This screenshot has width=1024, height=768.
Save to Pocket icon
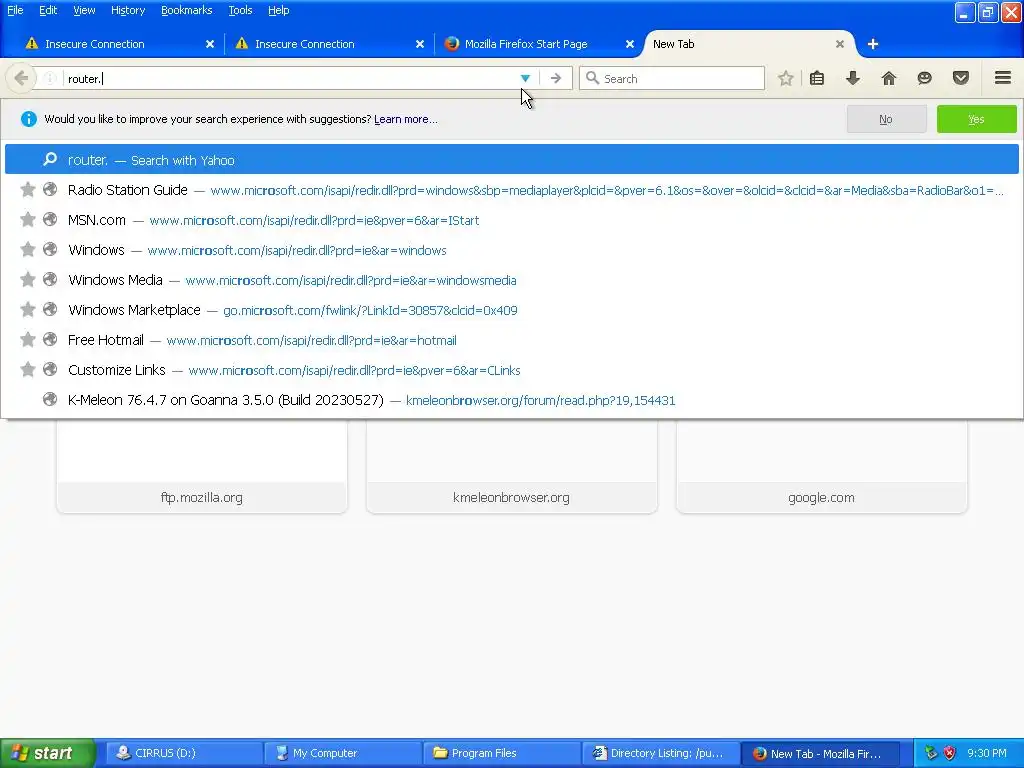click(x=961, y=78)
